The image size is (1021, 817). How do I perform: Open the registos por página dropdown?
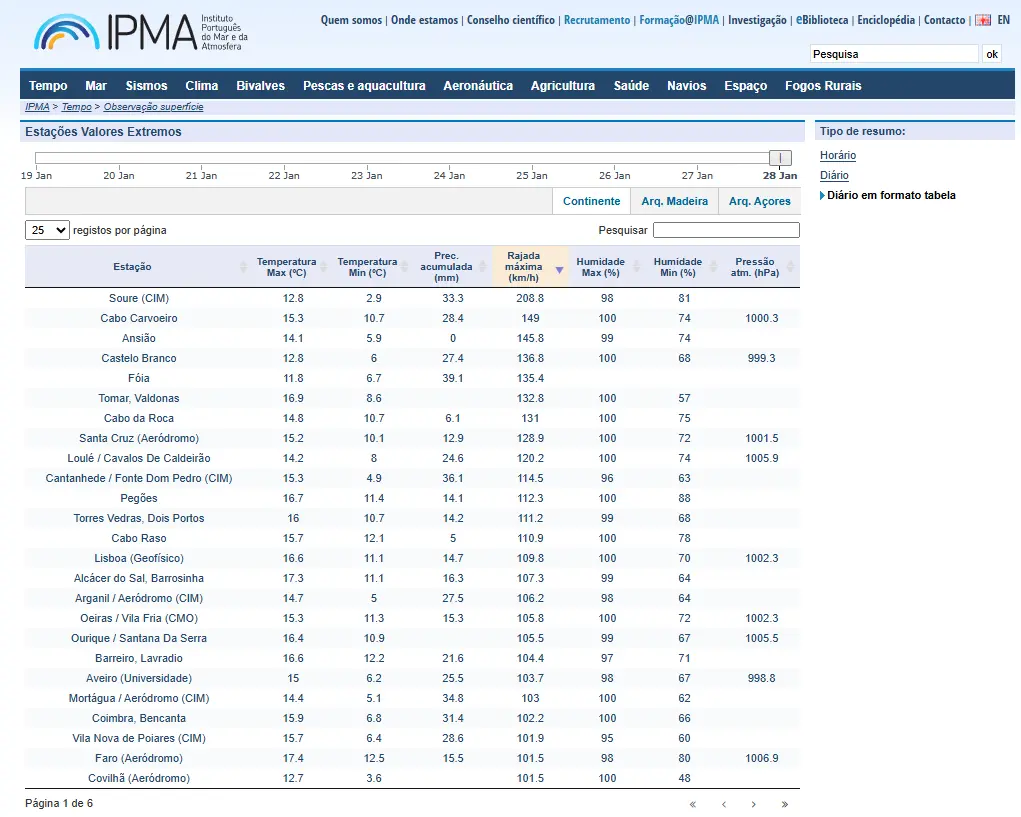(47, 230)
